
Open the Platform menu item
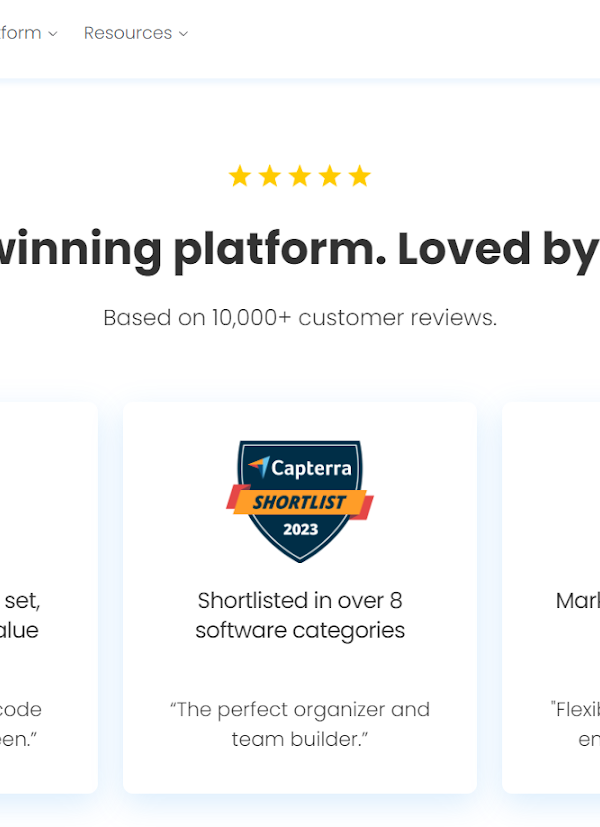(28, 33)
